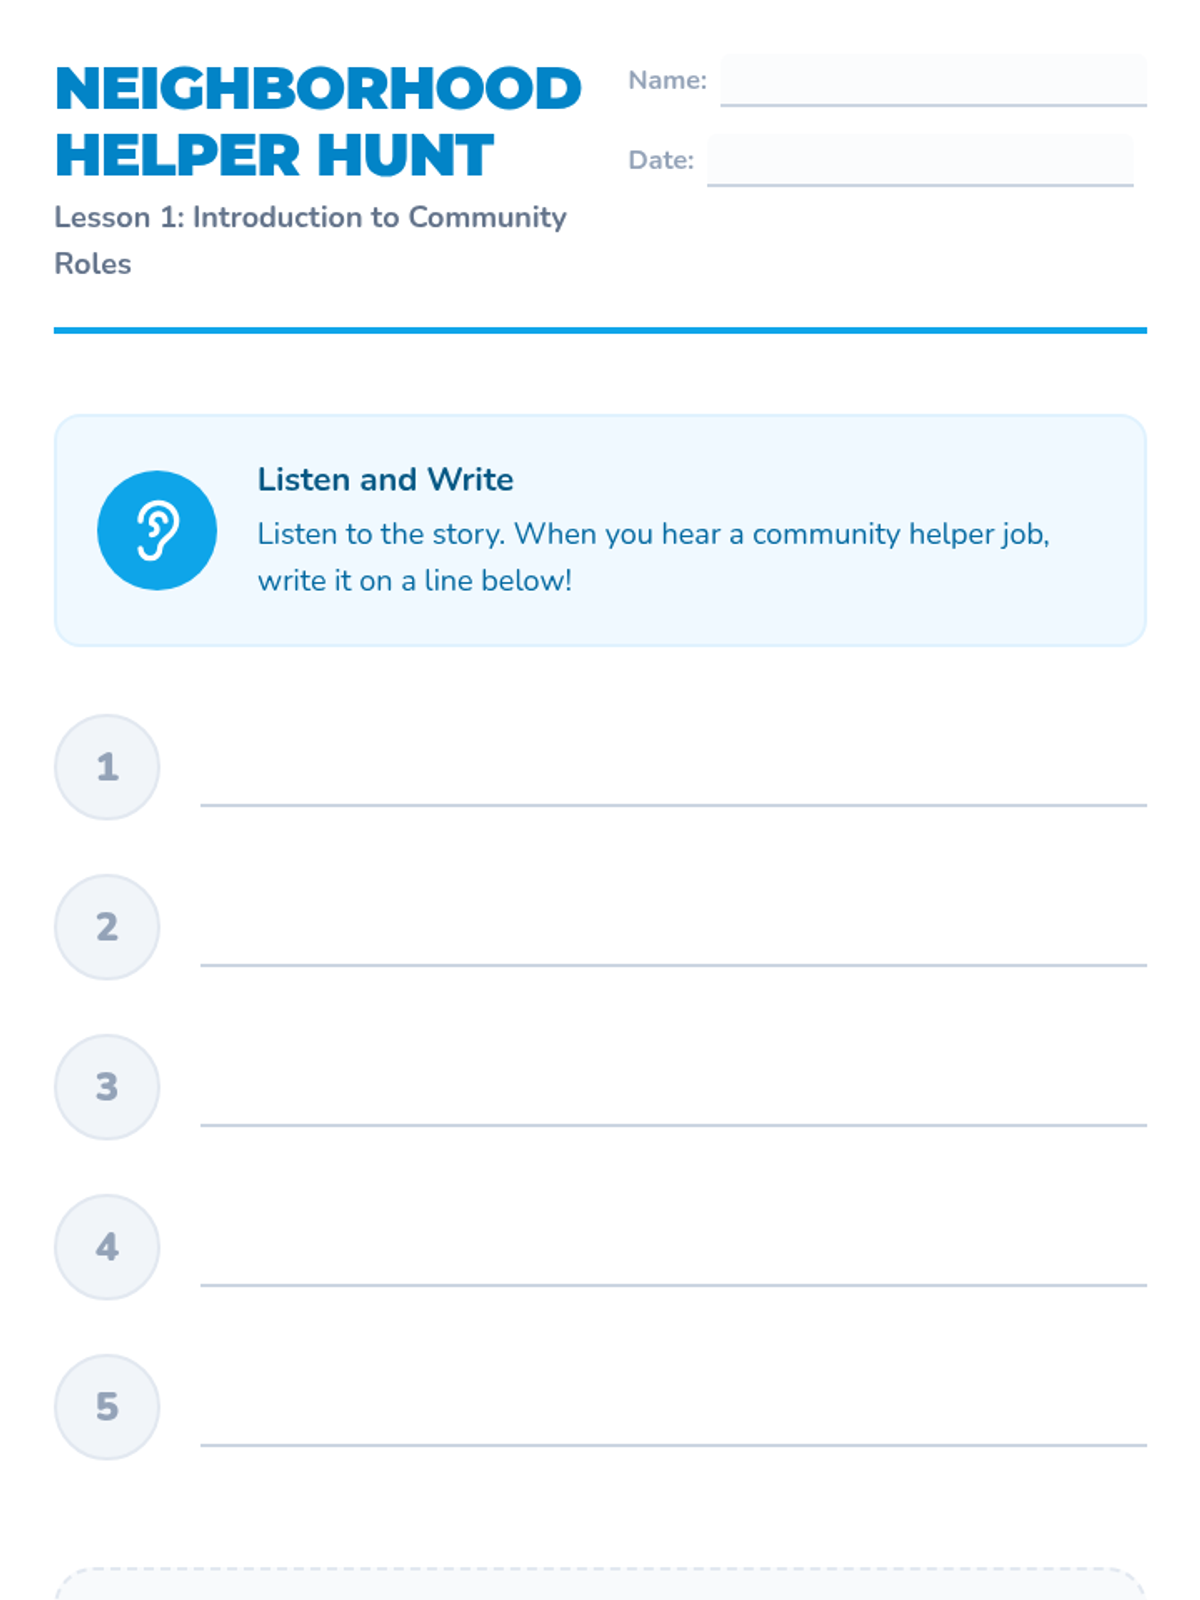The image size is (1200, 1600).
Task: Click the Lesson 1 subtitle text
Action: [x=310, y=240]
